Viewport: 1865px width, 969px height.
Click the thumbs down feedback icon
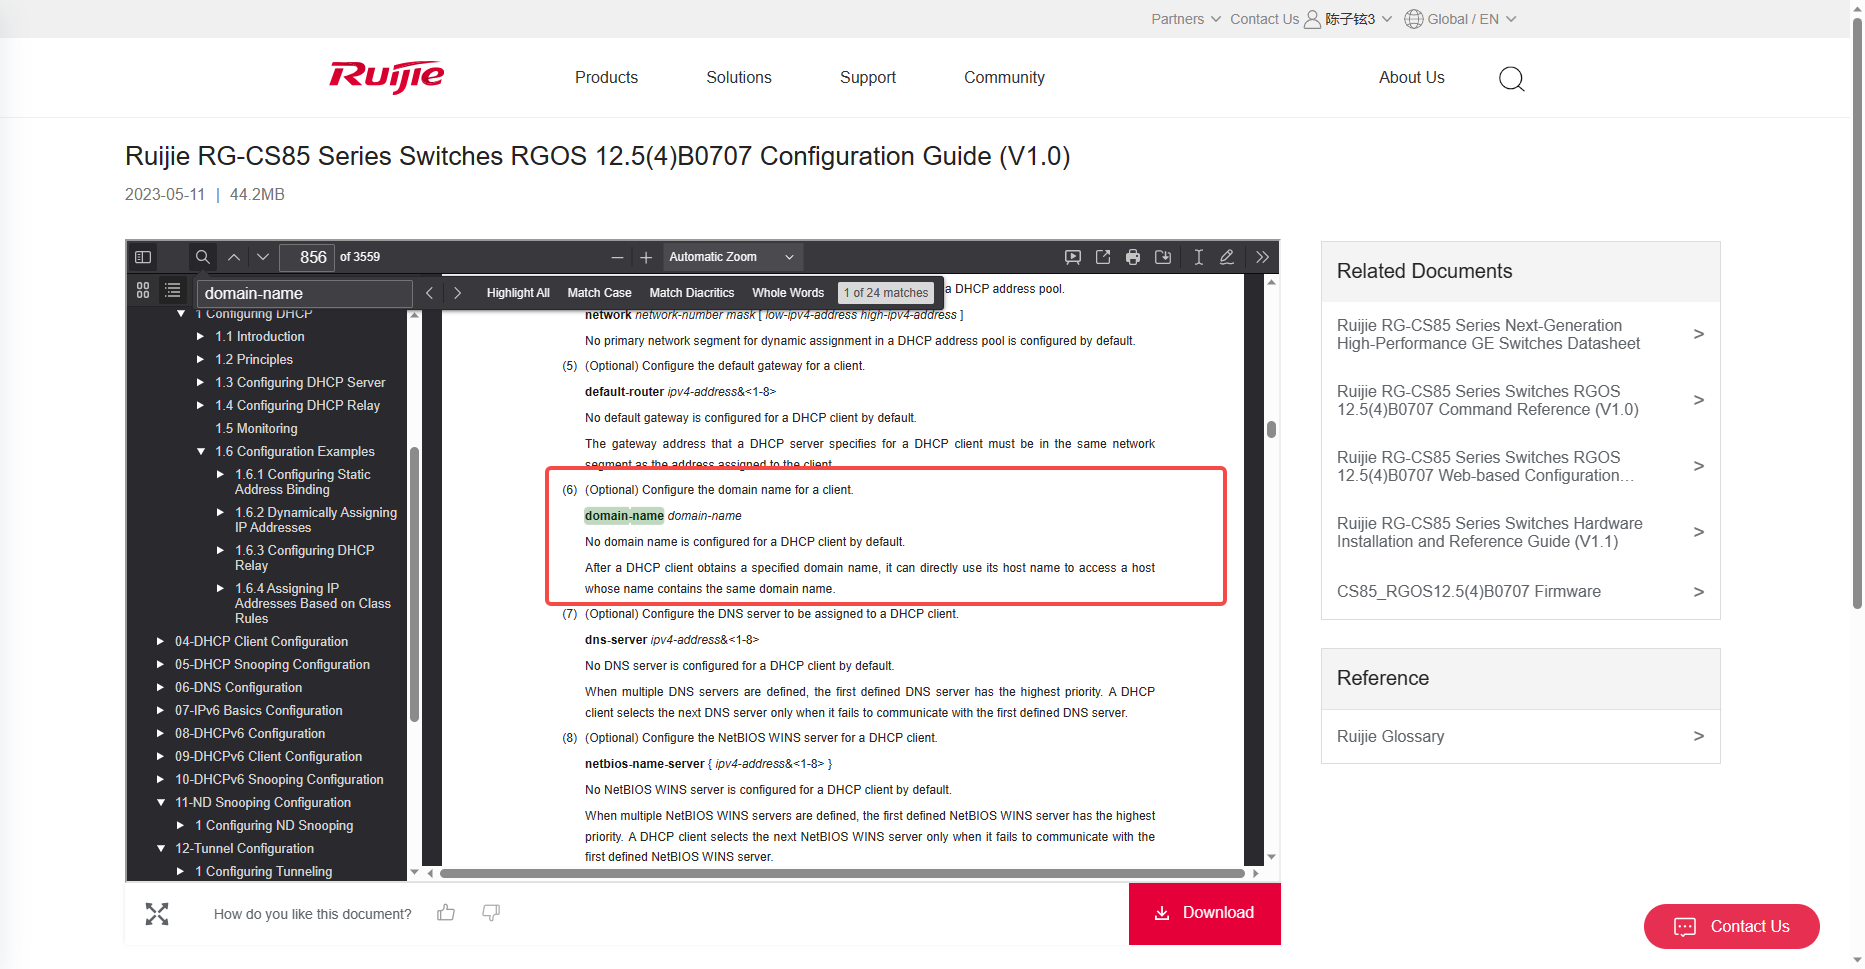tap(491, 913)
